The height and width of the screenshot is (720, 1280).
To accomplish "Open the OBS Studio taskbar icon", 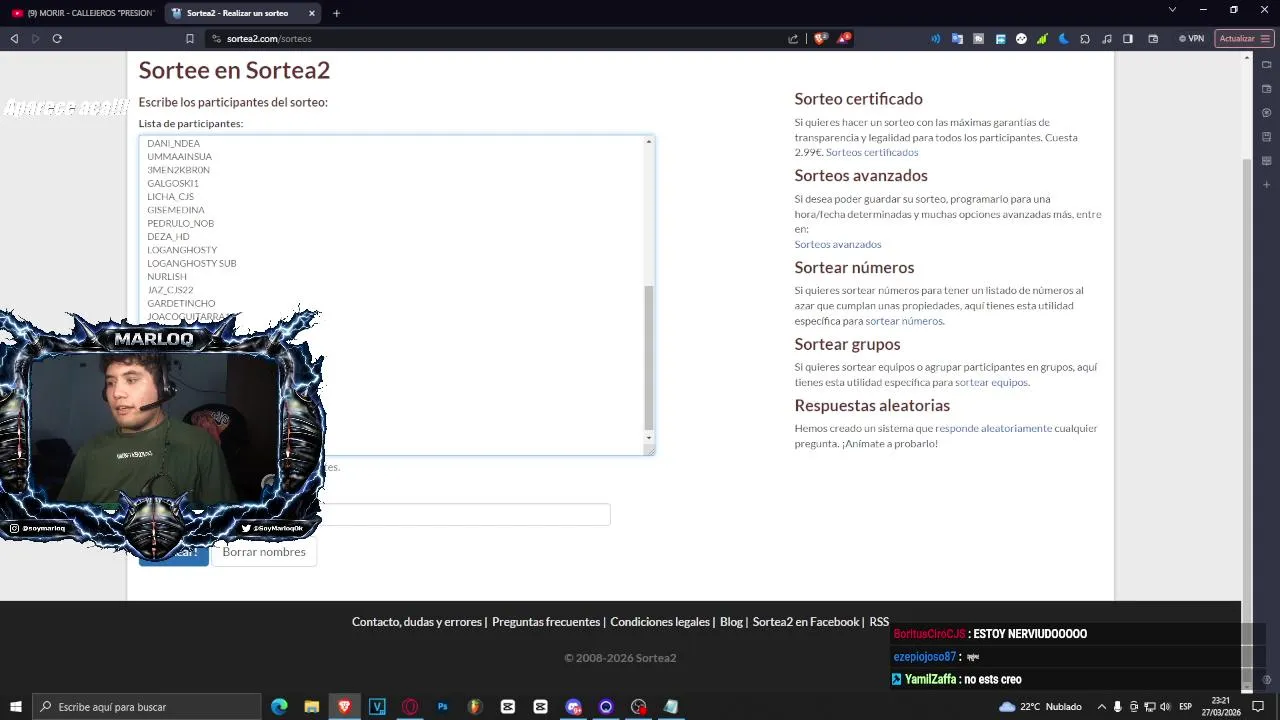I will 639,707.
